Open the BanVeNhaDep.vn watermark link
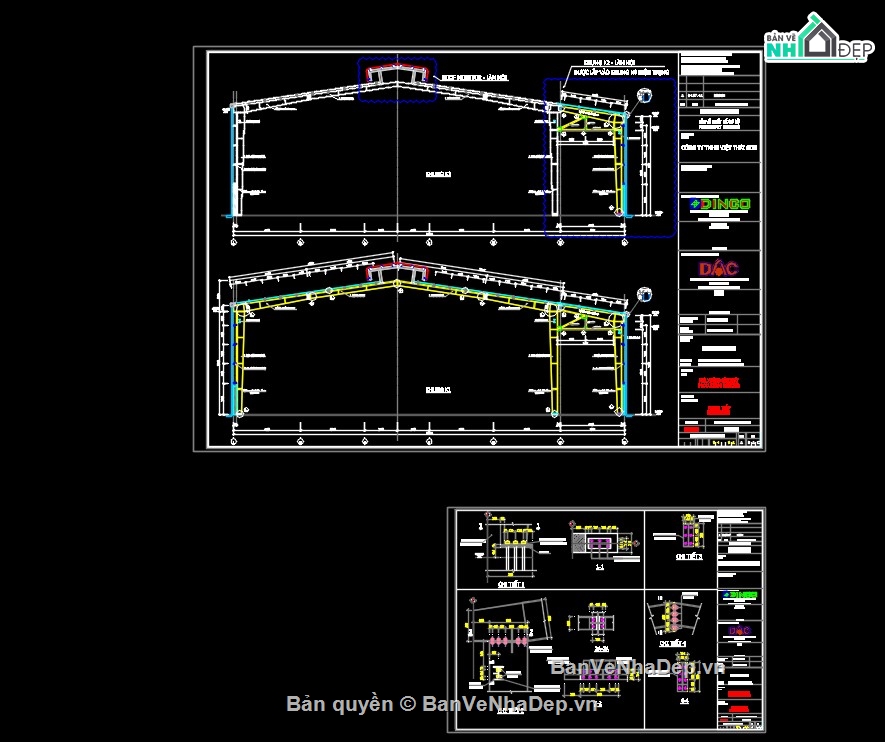This screenshot has height=742, width=885. coord(637,668)
